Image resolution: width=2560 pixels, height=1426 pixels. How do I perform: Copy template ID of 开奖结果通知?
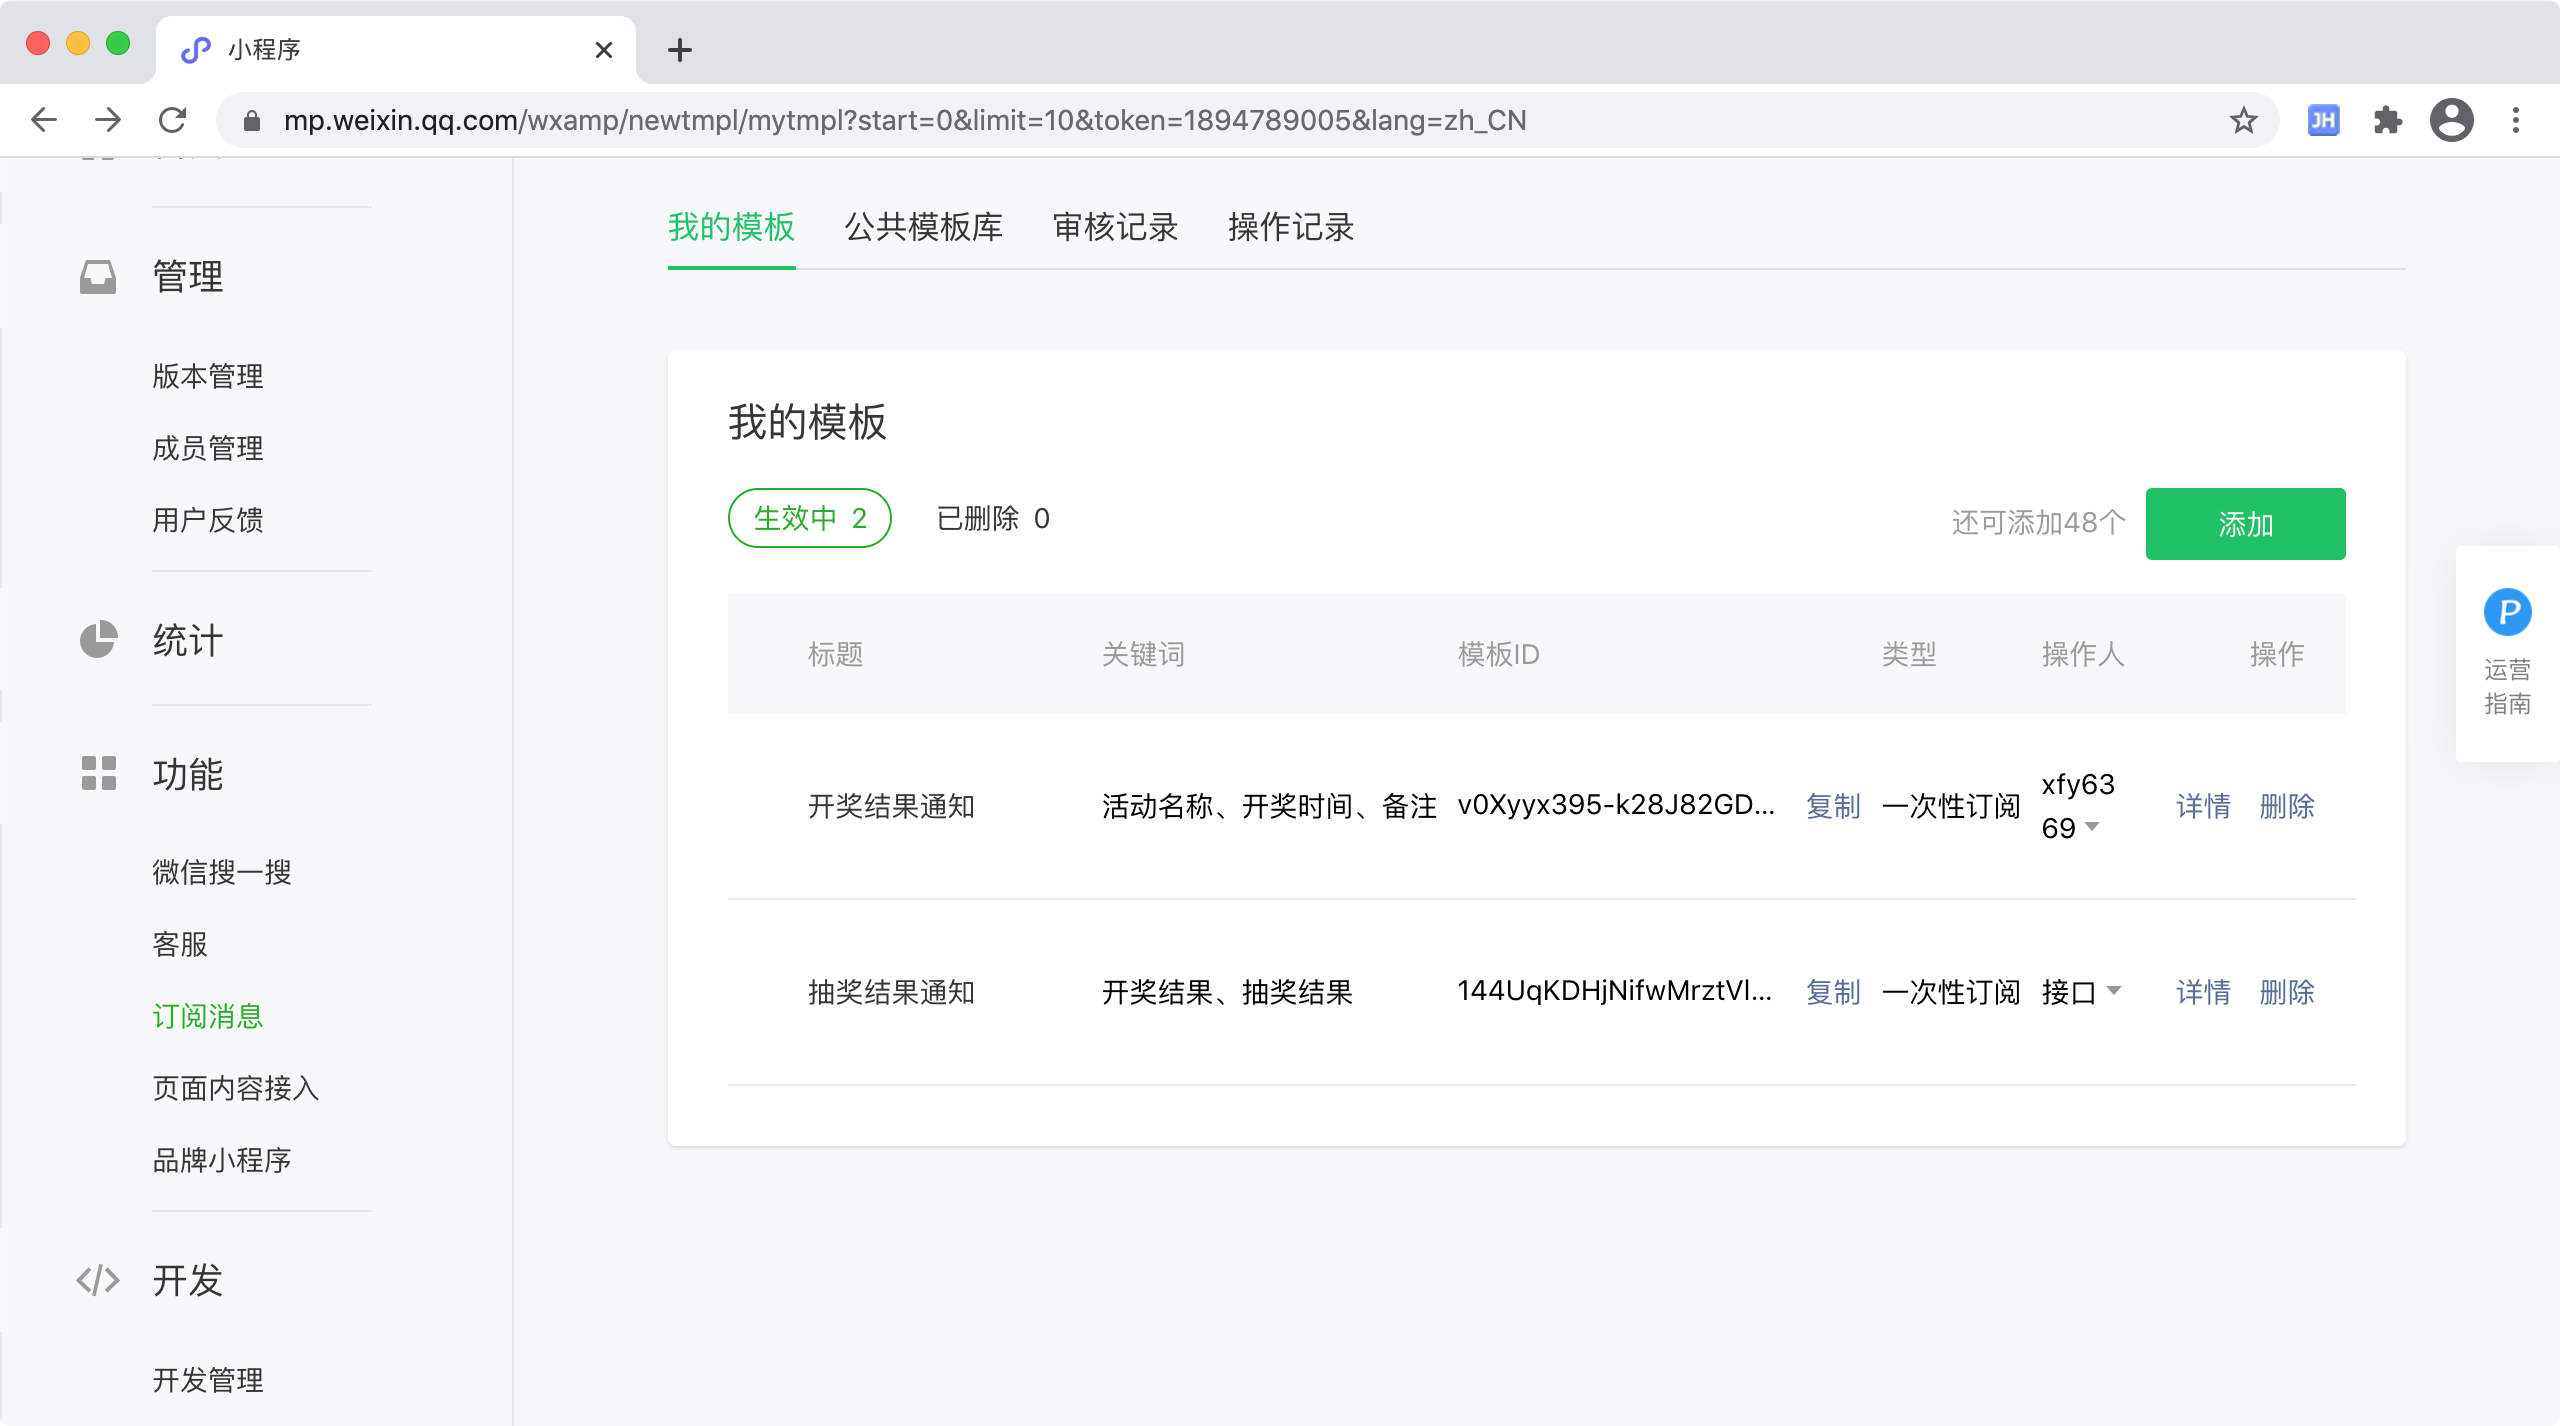(1832, 806)
